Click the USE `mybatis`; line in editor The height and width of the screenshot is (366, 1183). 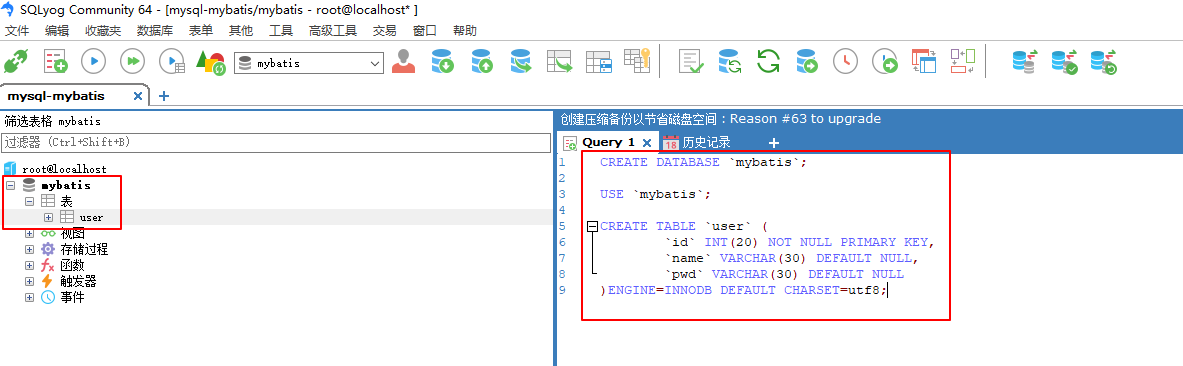[655, 195]
